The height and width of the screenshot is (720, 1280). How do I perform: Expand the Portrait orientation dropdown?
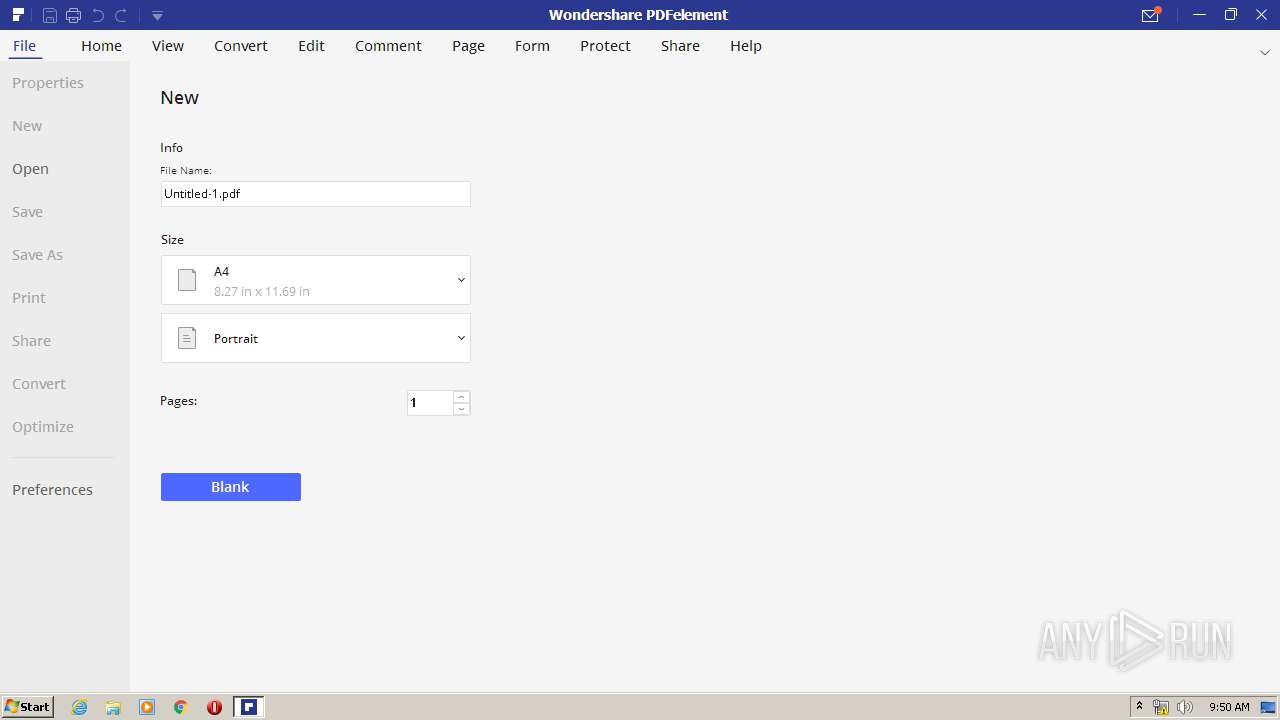pyautogui.click(x=315, y=338)
